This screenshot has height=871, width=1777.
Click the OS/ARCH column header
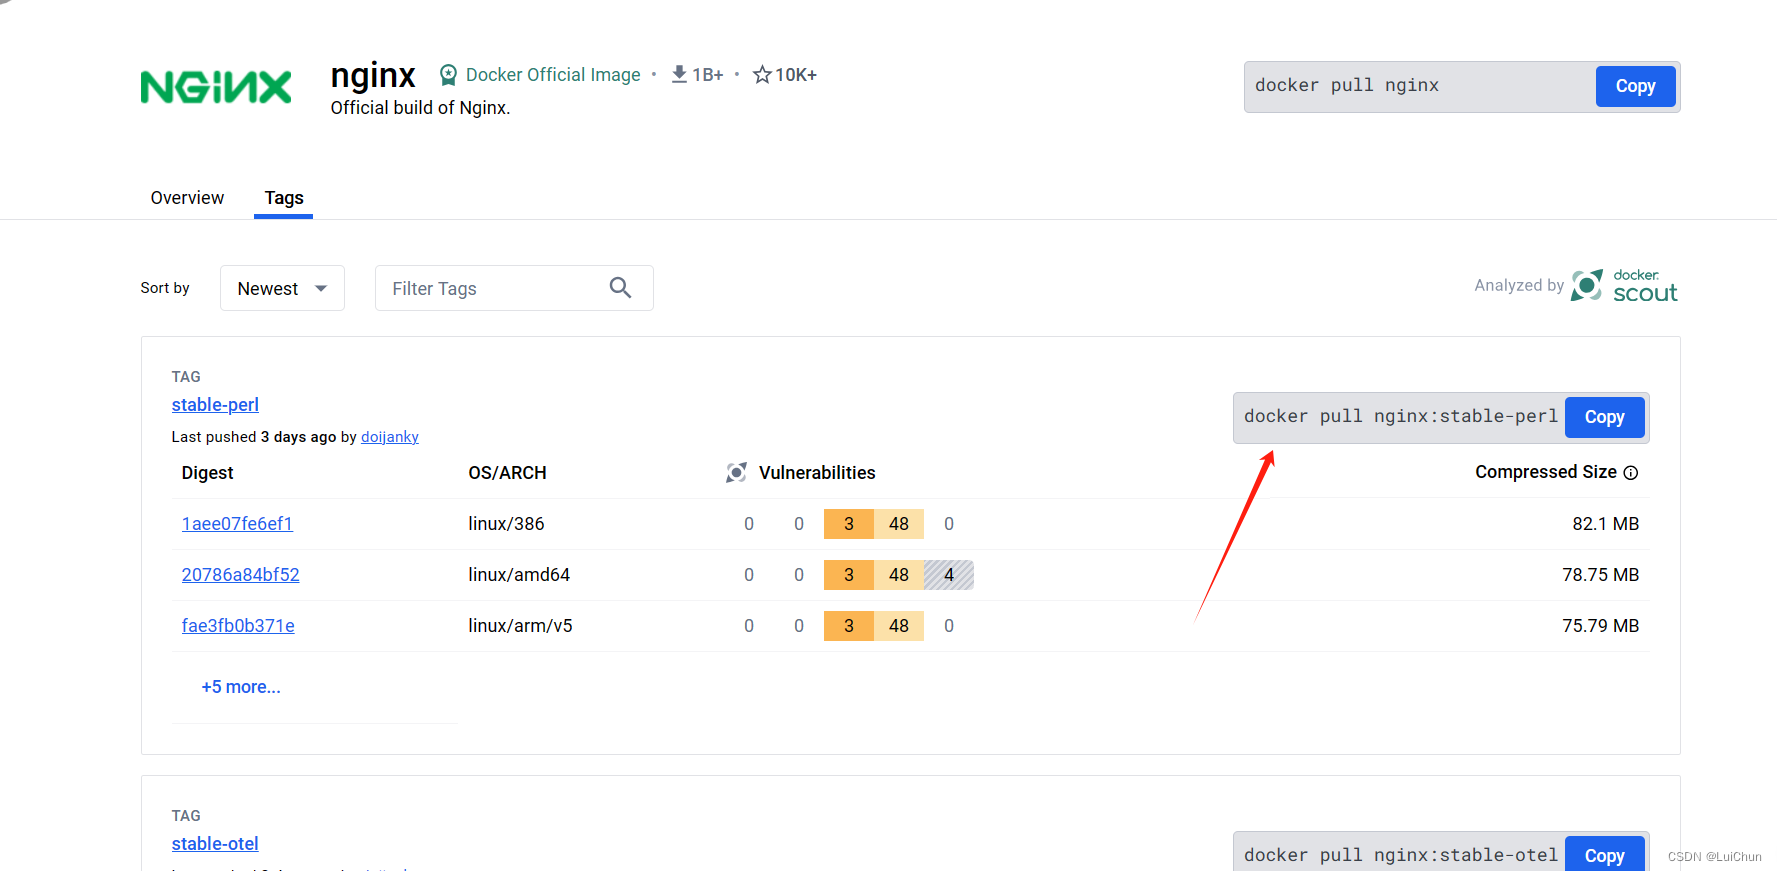coord(507,473)
